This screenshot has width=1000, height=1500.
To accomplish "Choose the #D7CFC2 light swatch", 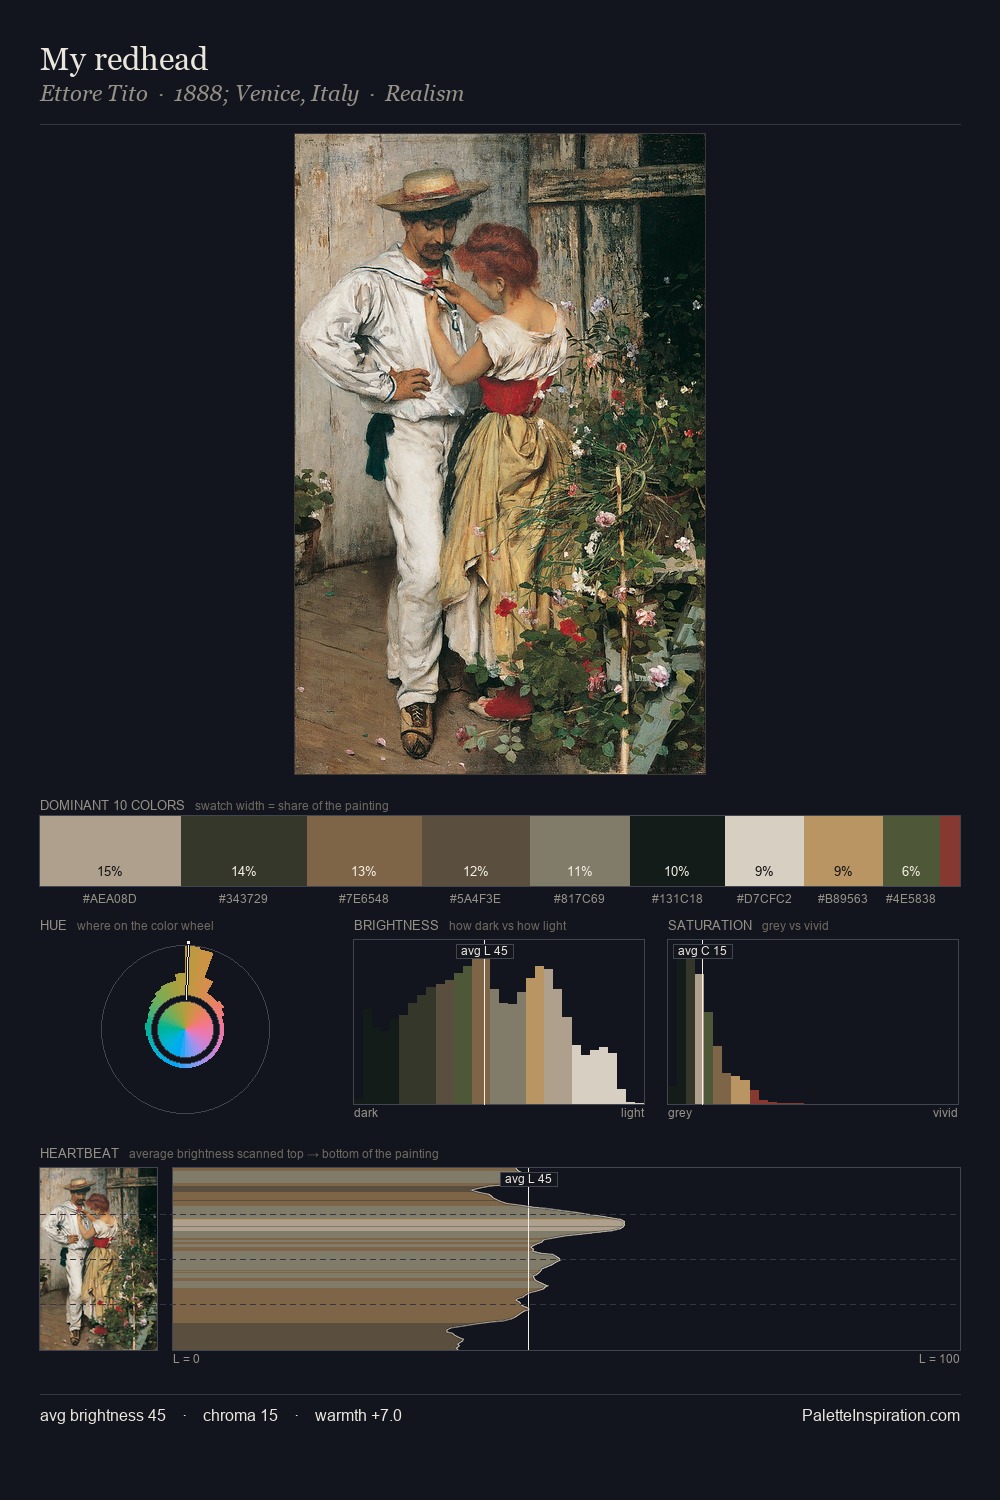I will [764, 851].
